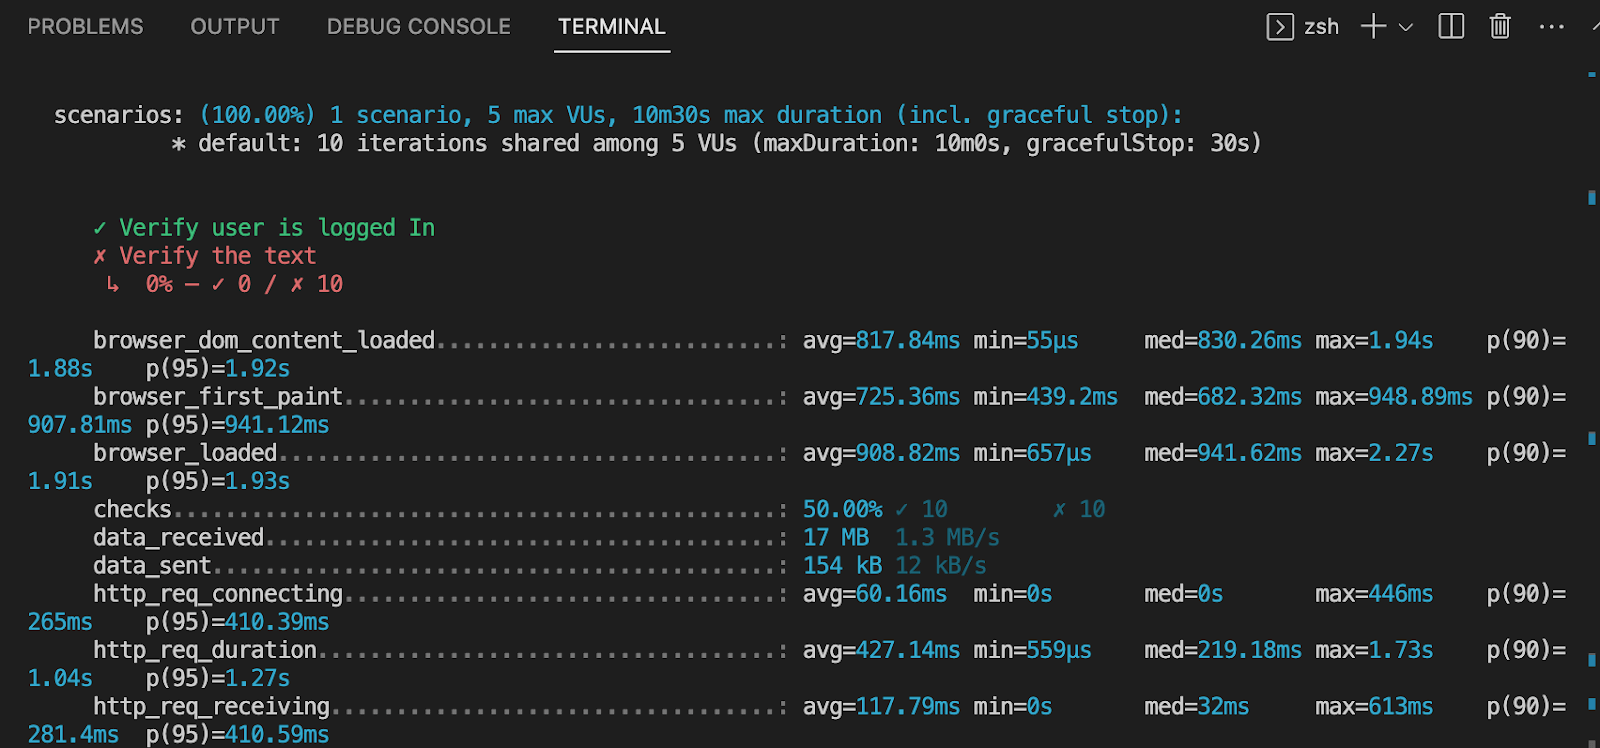Click the '17 MB' data value
Viewport: 1600px width, 748px height.
pos(836,537)
